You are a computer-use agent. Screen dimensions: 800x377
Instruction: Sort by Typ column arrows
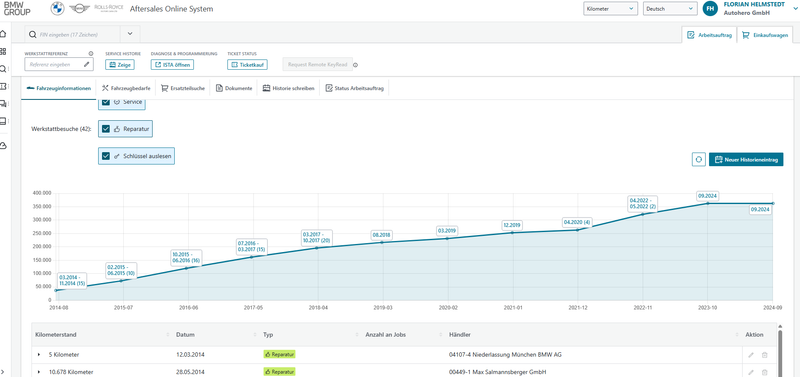coord(357,335)
